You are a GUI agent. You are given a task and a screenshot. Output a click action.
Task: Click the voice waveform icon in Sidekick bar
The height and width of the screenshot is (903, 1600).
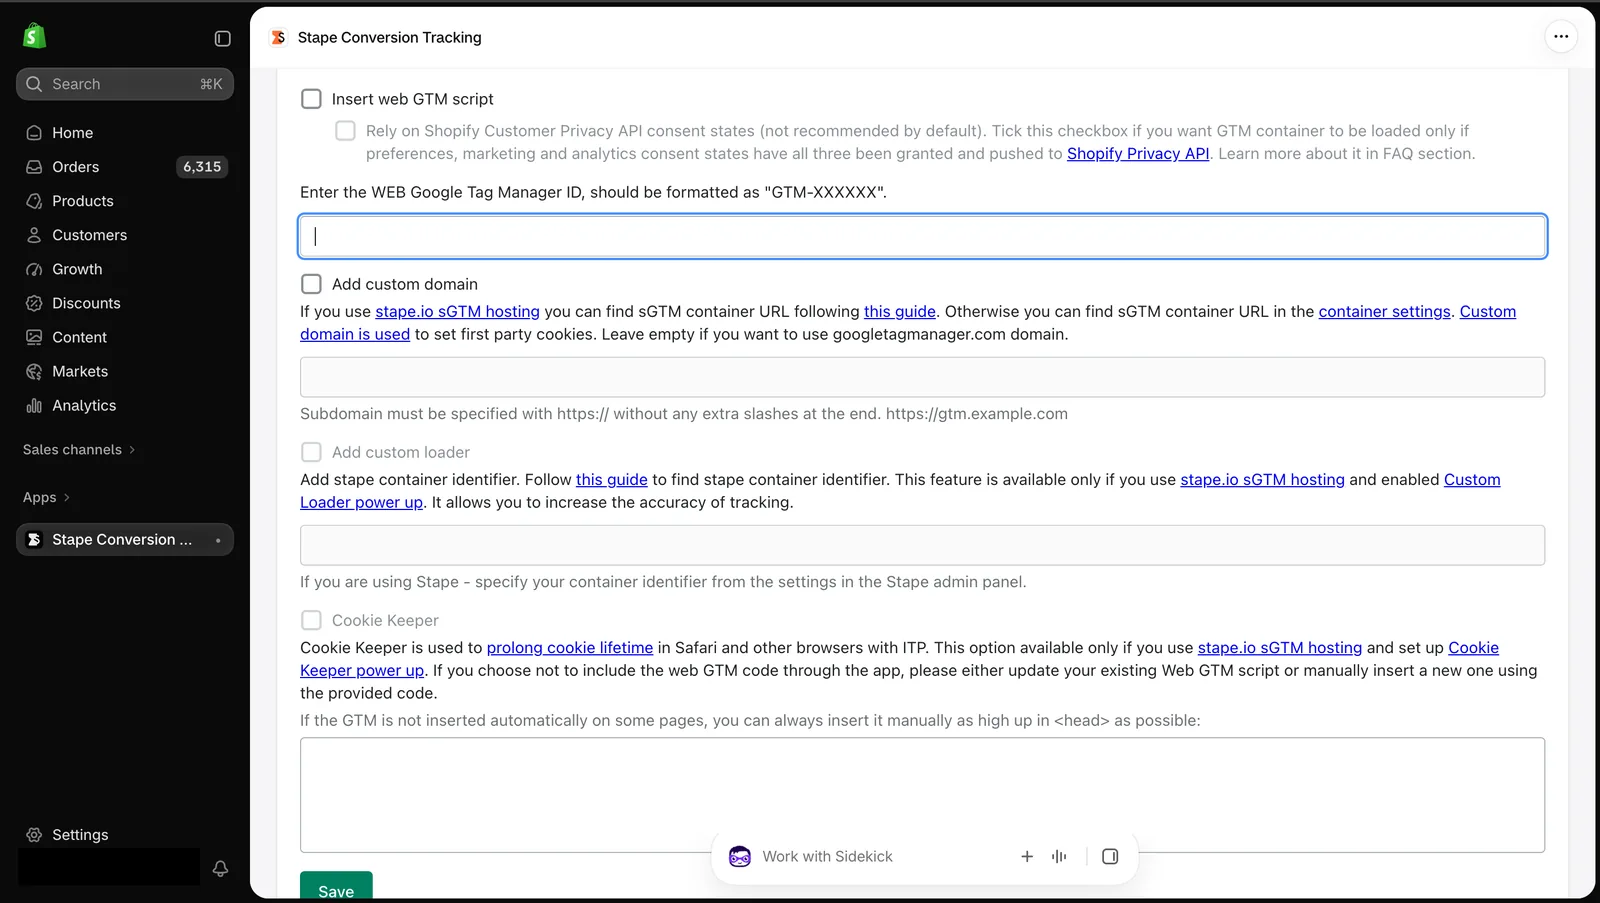coord(1059,856)
